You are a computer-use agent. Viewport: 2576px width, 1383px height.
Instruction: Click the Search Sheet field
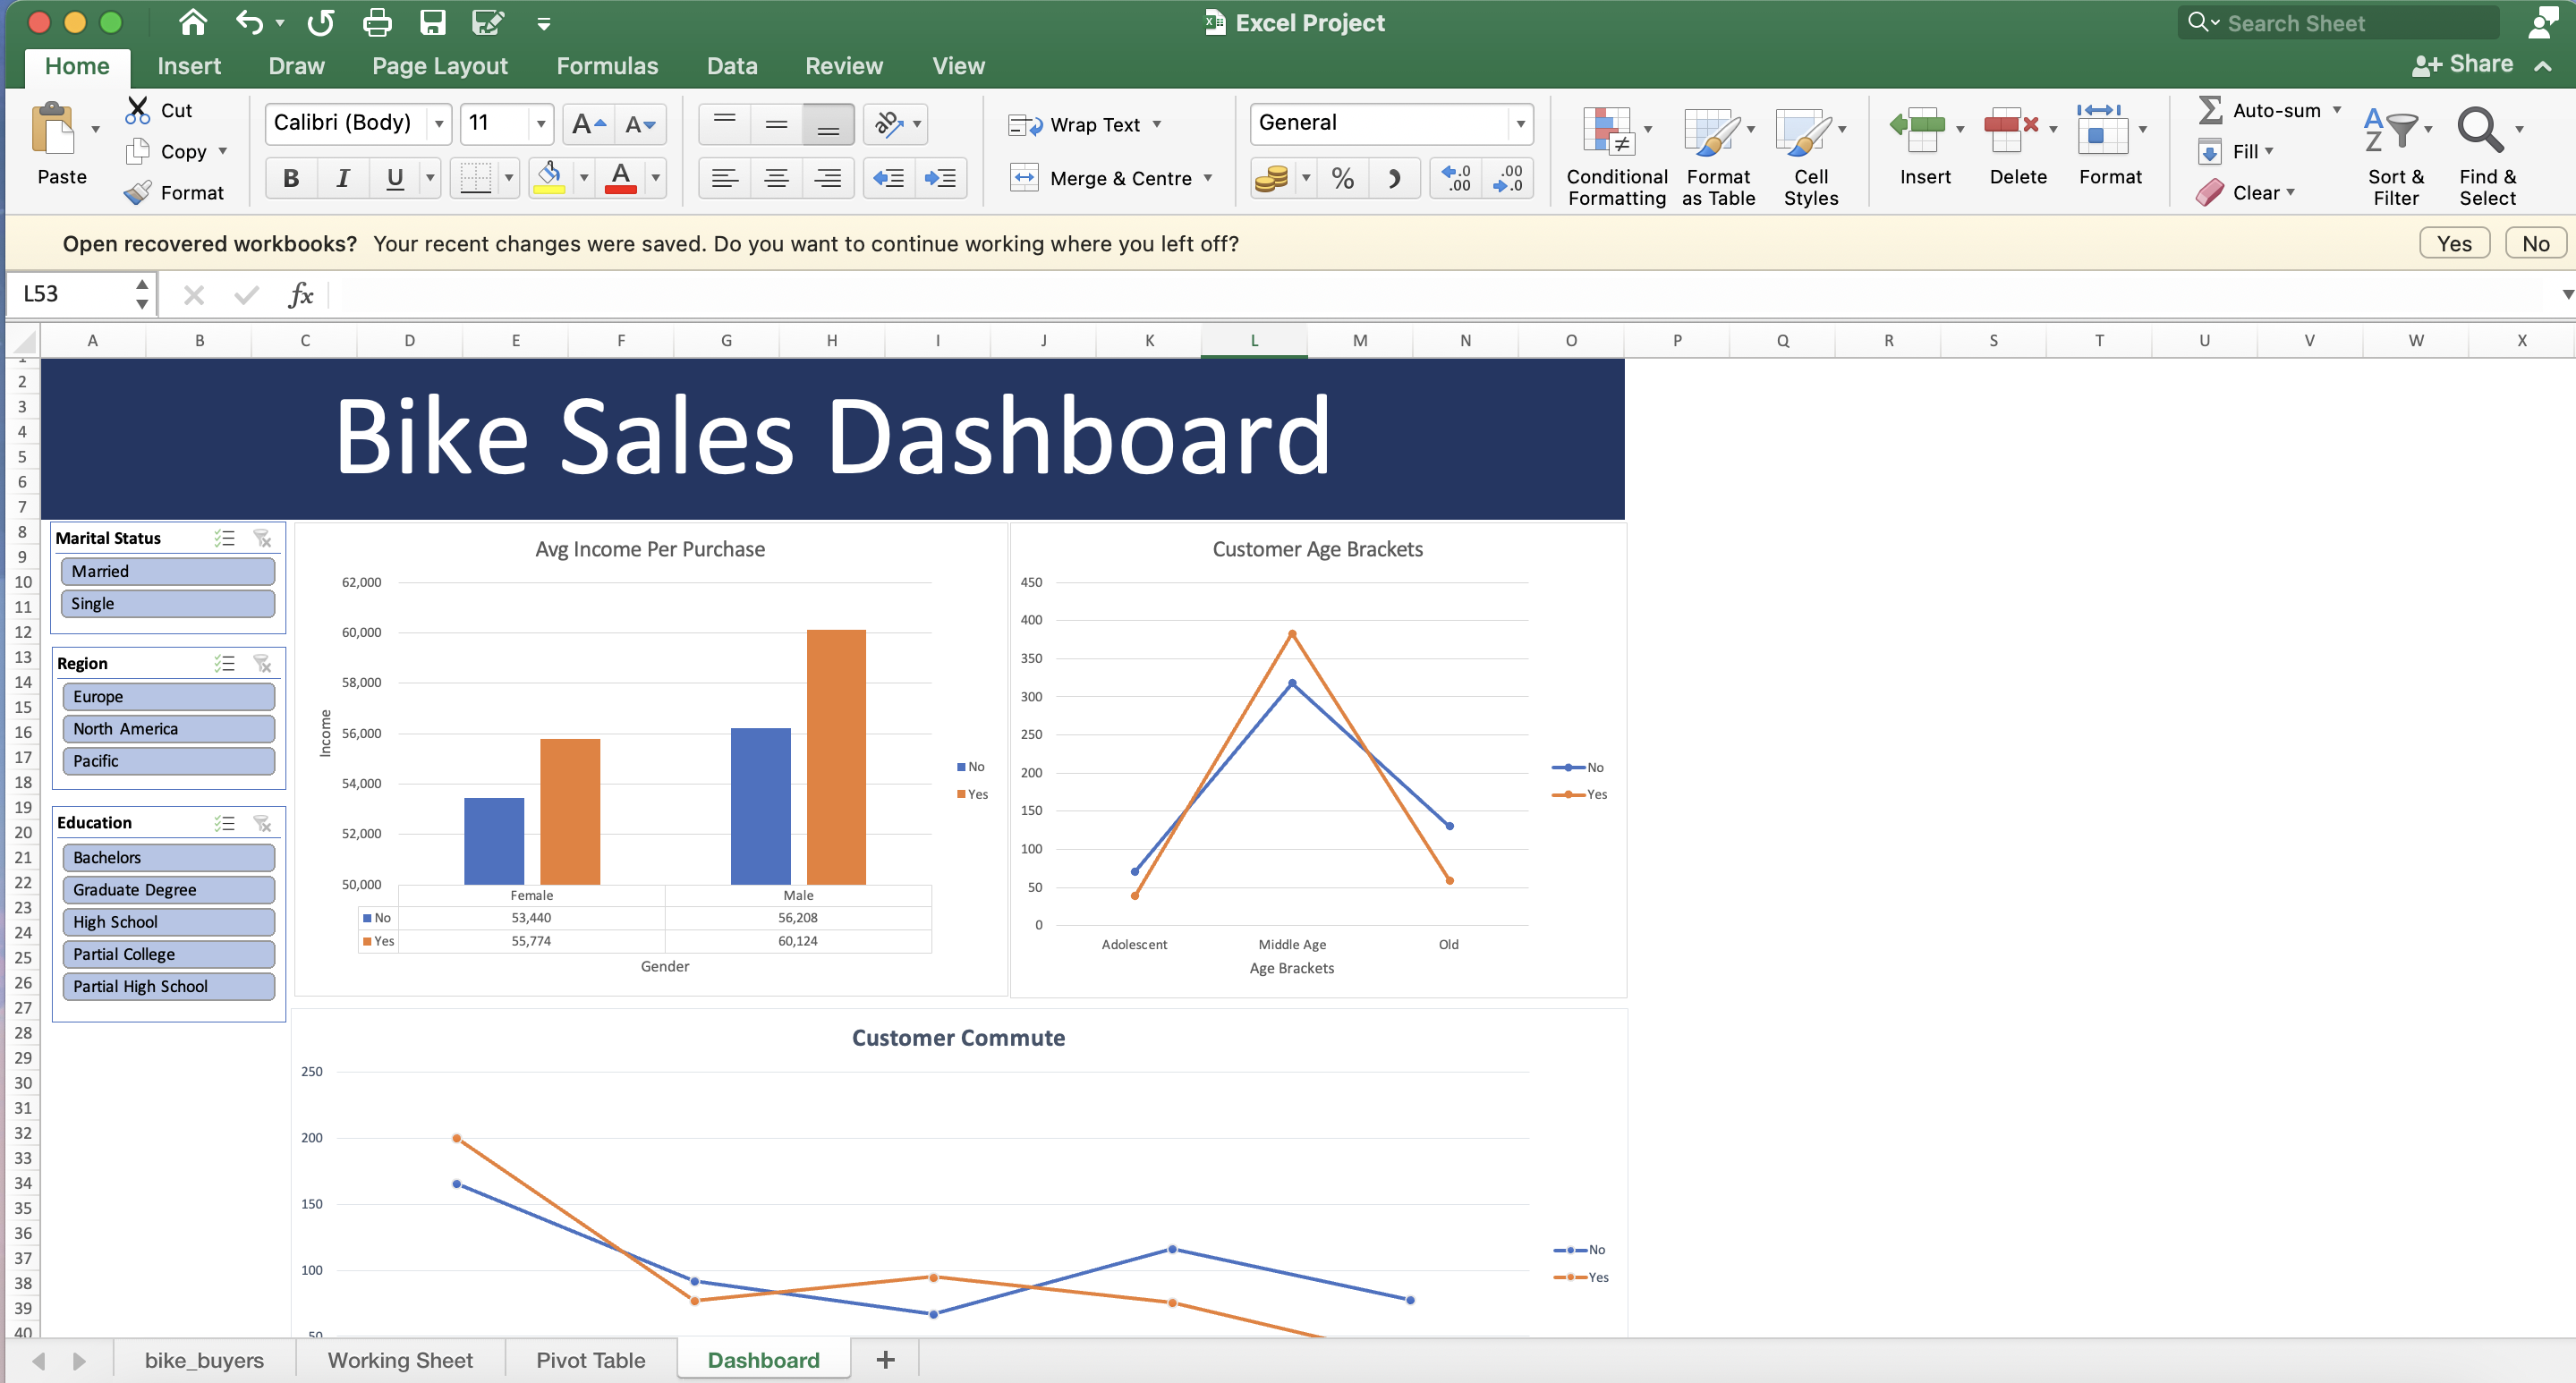coord(2340,22)
